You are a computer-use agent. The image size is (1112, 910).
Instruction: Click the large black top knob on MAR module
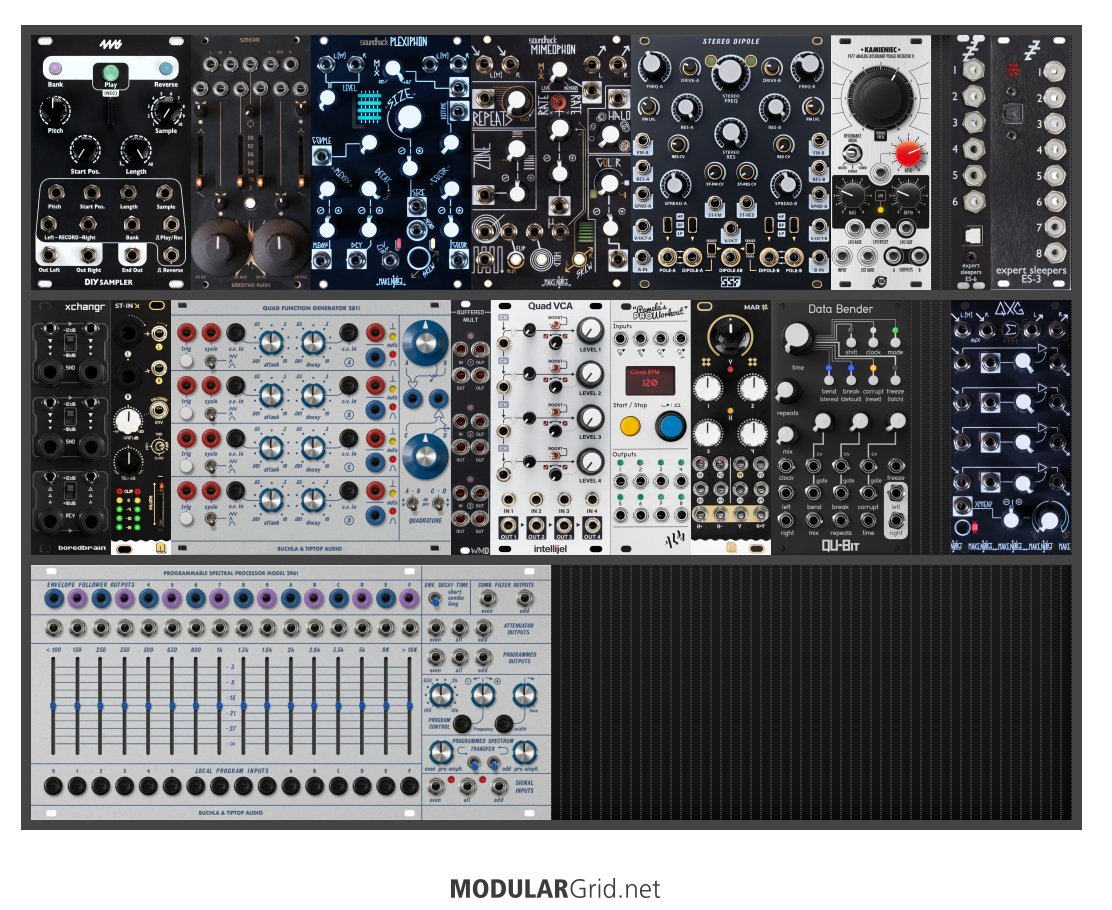point(730,335)
